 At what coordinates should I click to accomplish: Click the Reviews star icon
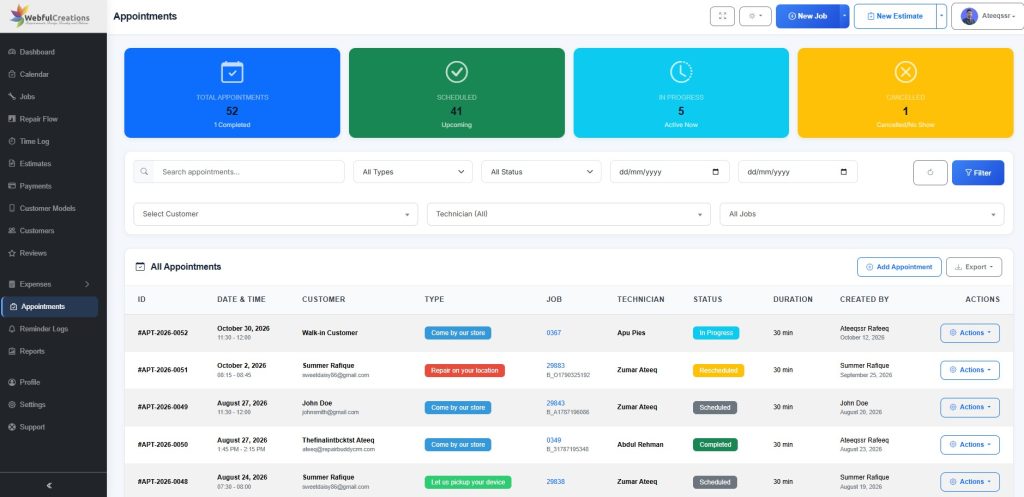tap(12, 253)
